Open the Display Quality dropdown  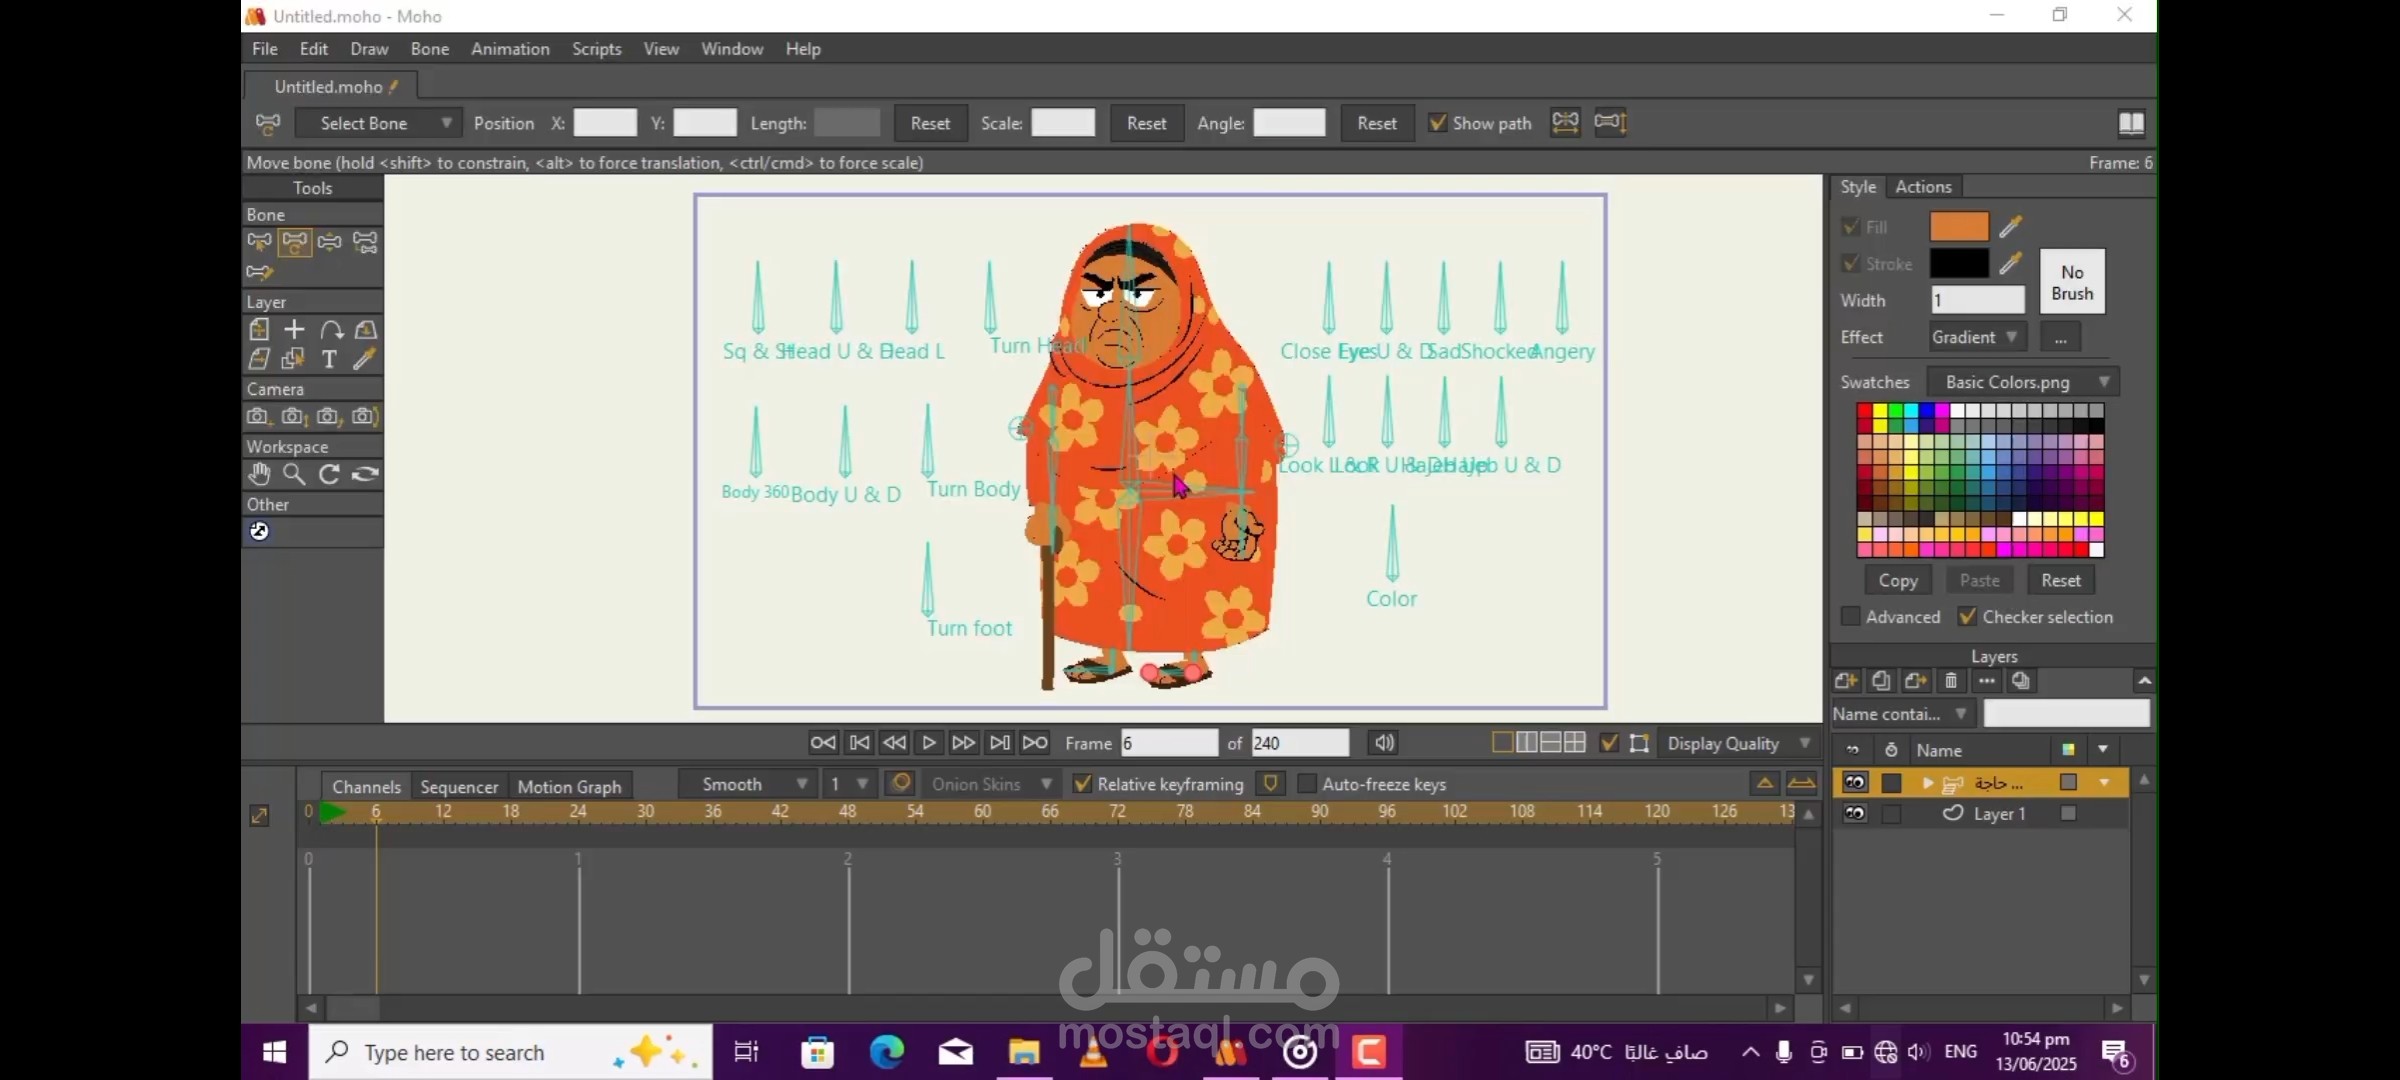point(1738,743)
